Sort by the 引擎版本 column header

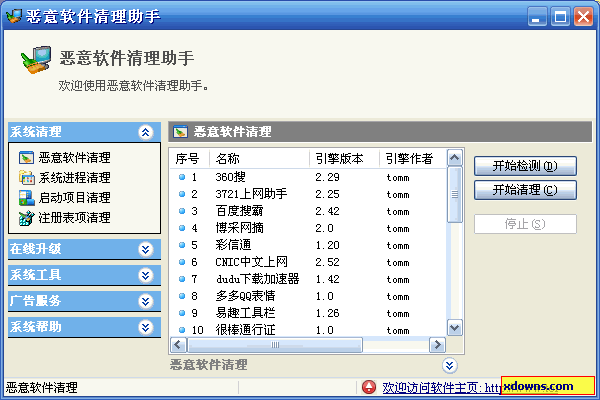click(344, 158)
